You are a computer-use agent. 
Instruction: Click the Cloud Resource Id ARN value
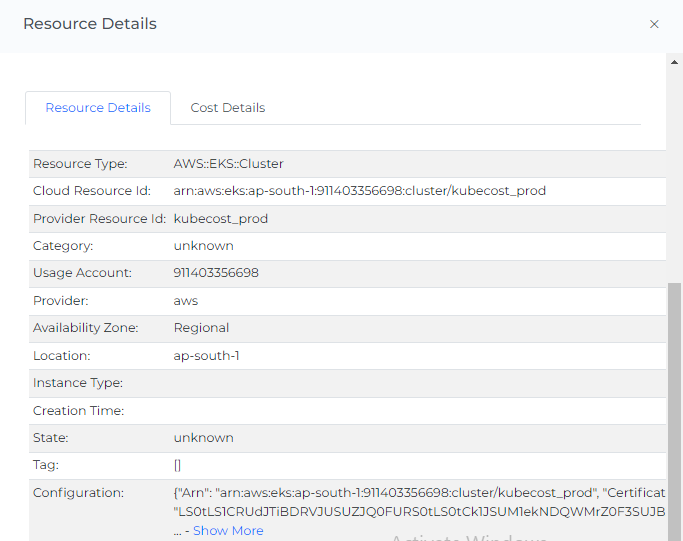tap(360, 191)
